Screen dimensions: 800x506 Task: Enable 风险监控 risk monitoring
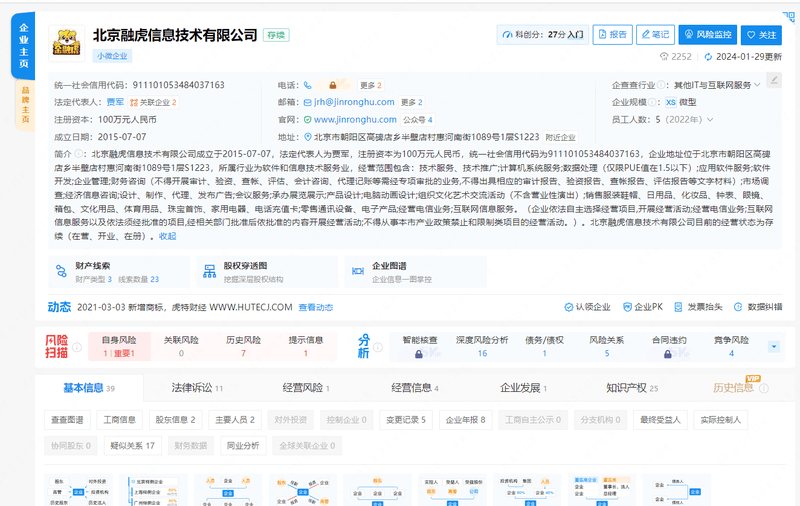(x=708, y=35)
